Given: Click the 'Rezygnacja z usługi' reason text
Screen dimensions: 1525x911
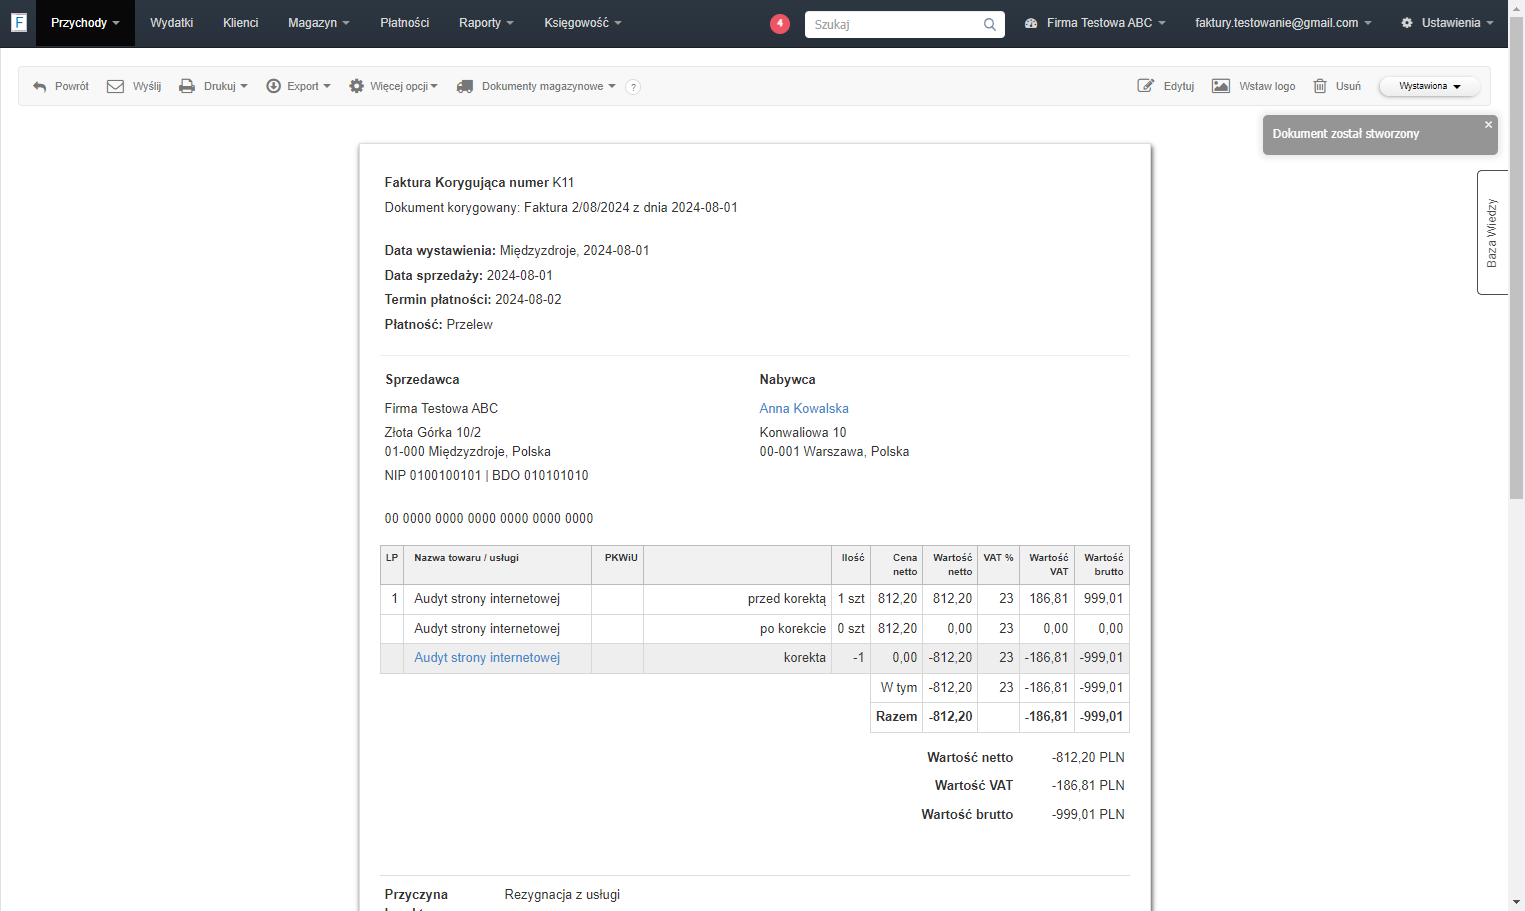Looking at the screenshot, I should pos(562,895).
